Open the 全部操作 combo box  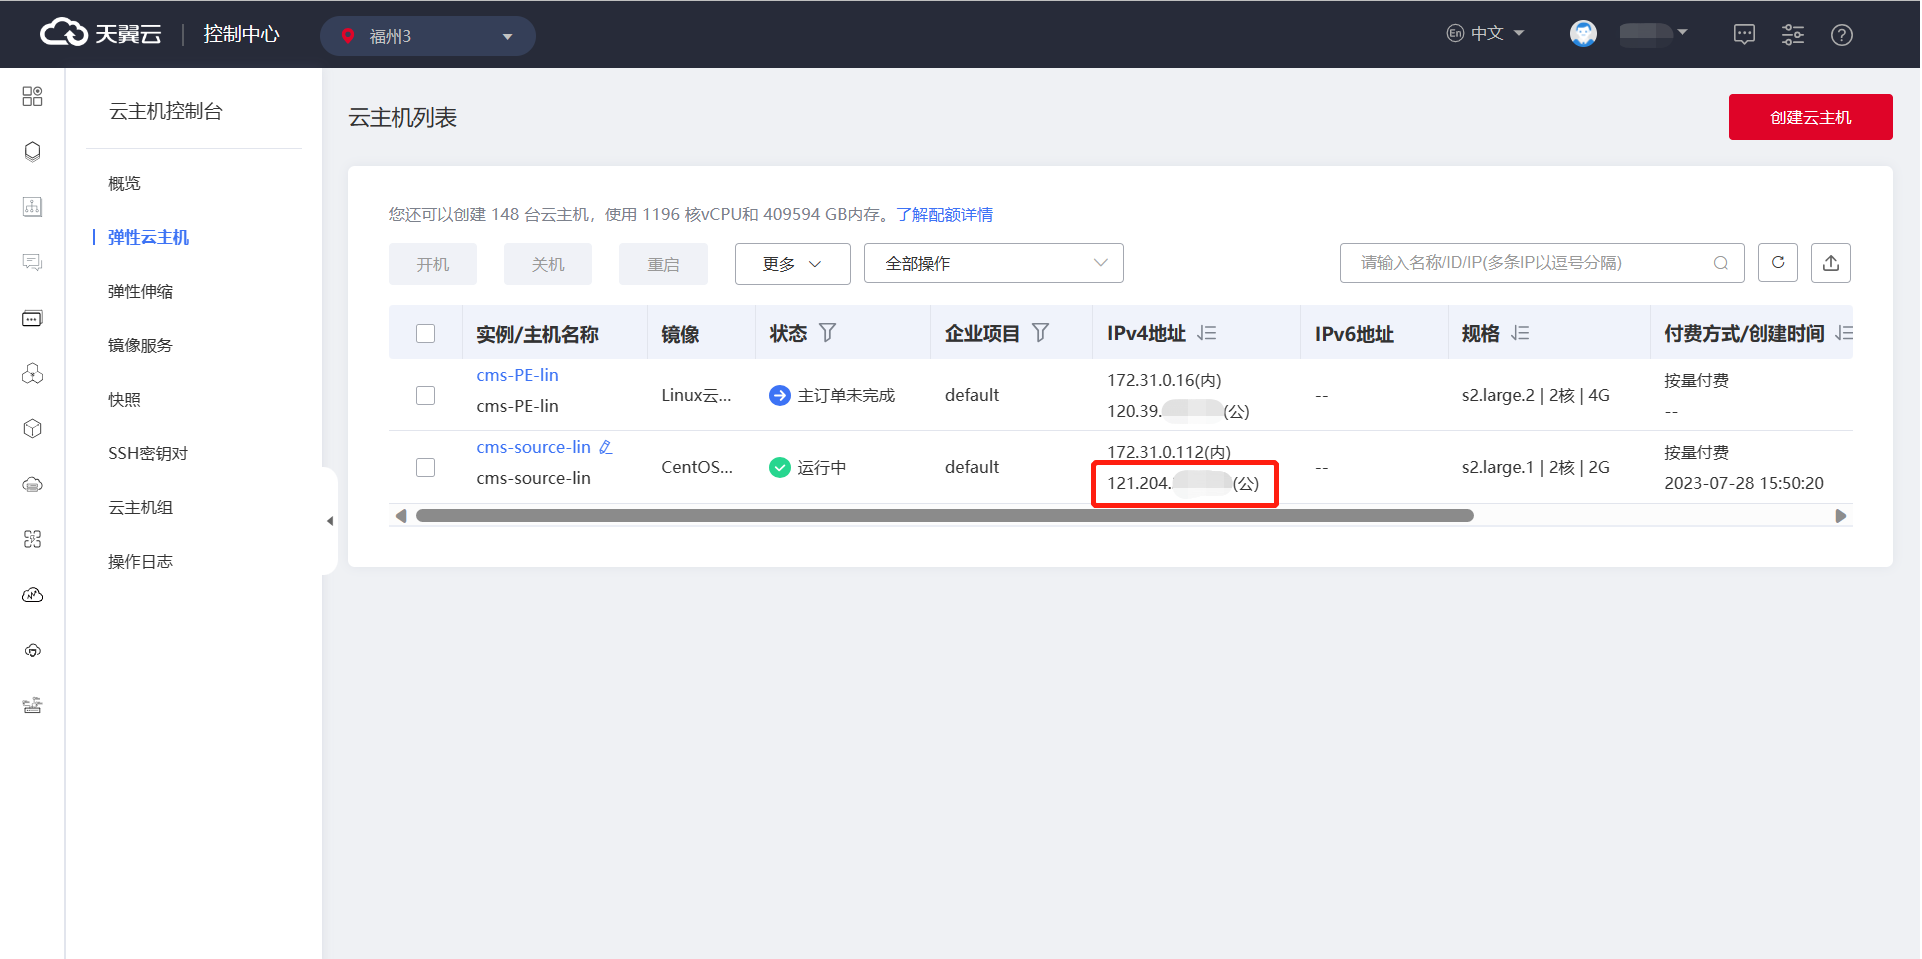pyautogui.click(x=994, y=263)
